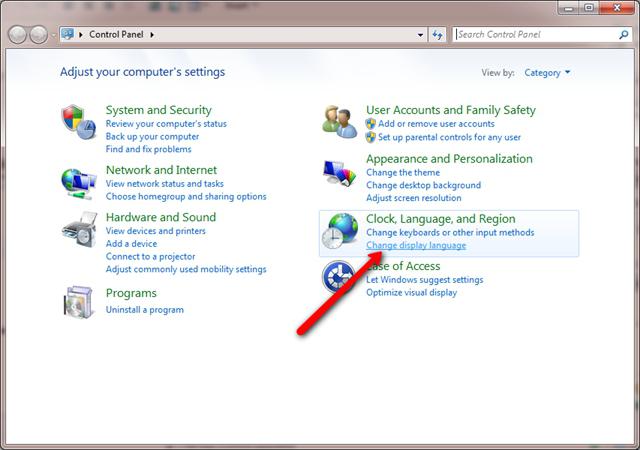Click Let Windows suggest settings
Screen dimensions: 640x450
[424, 280]
